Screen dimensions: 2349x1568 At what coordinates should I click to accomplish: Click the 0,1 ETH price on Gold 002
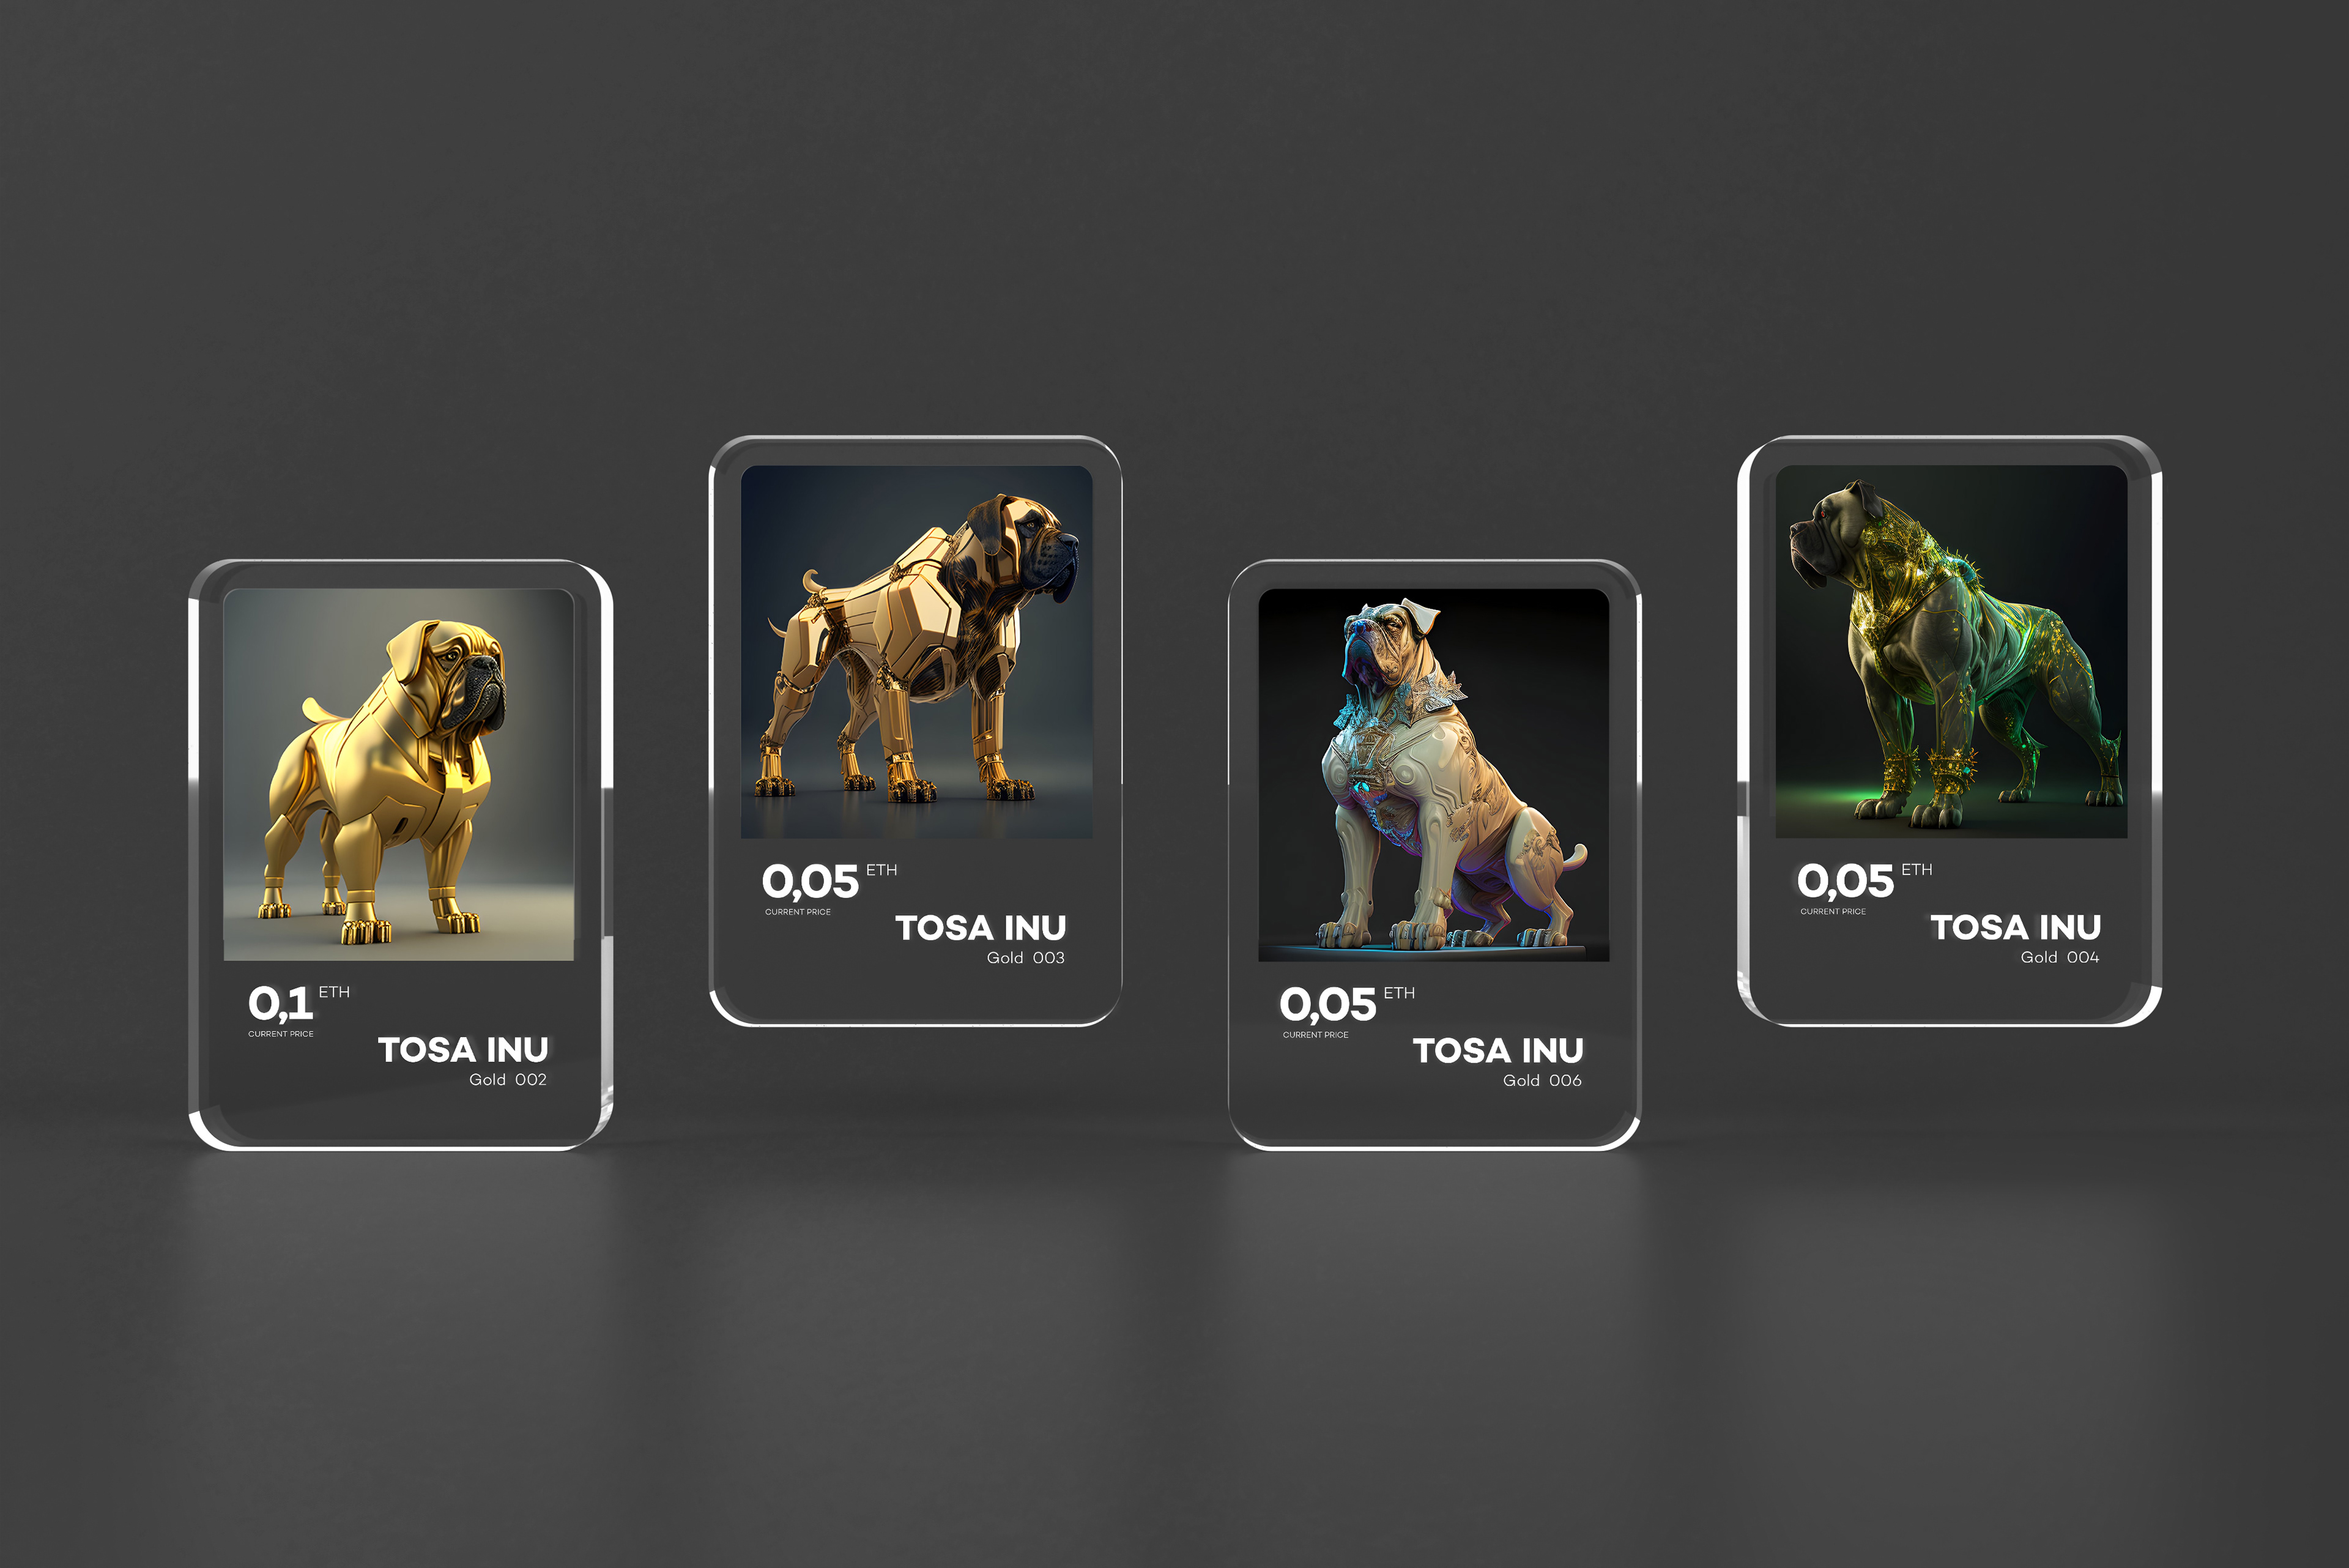[299, 1002]
